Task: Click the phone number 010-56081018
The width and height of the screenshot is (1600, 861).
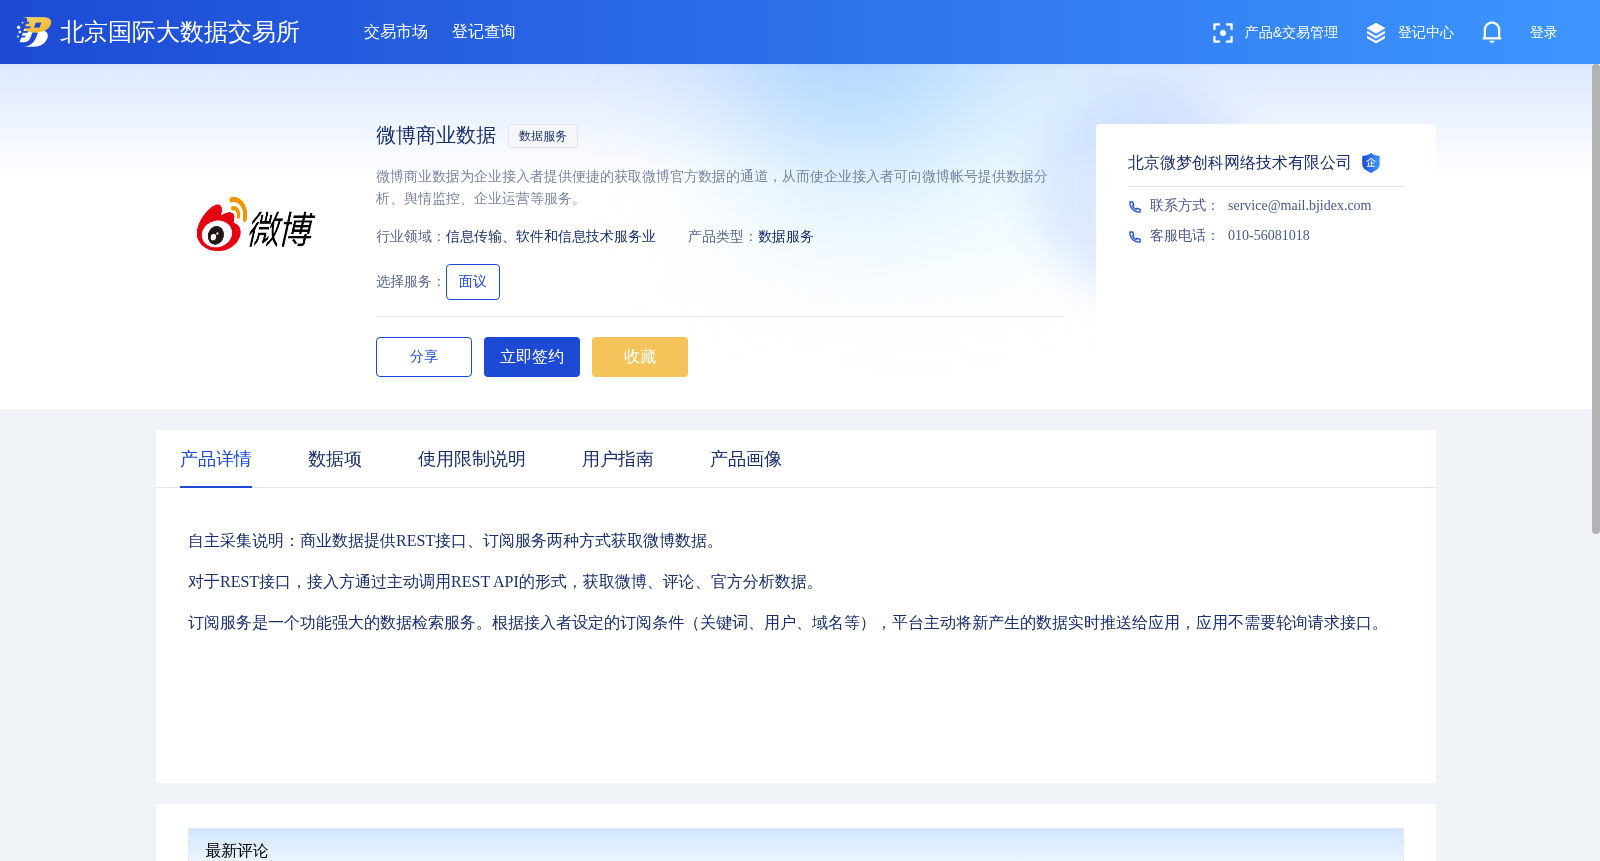Action: tap(1268, 236)
